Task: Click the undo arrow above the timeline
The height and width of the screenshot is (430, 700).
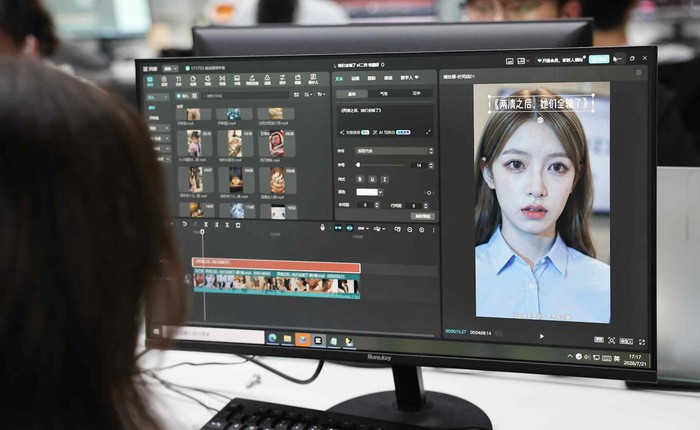Action: (184, 224)
